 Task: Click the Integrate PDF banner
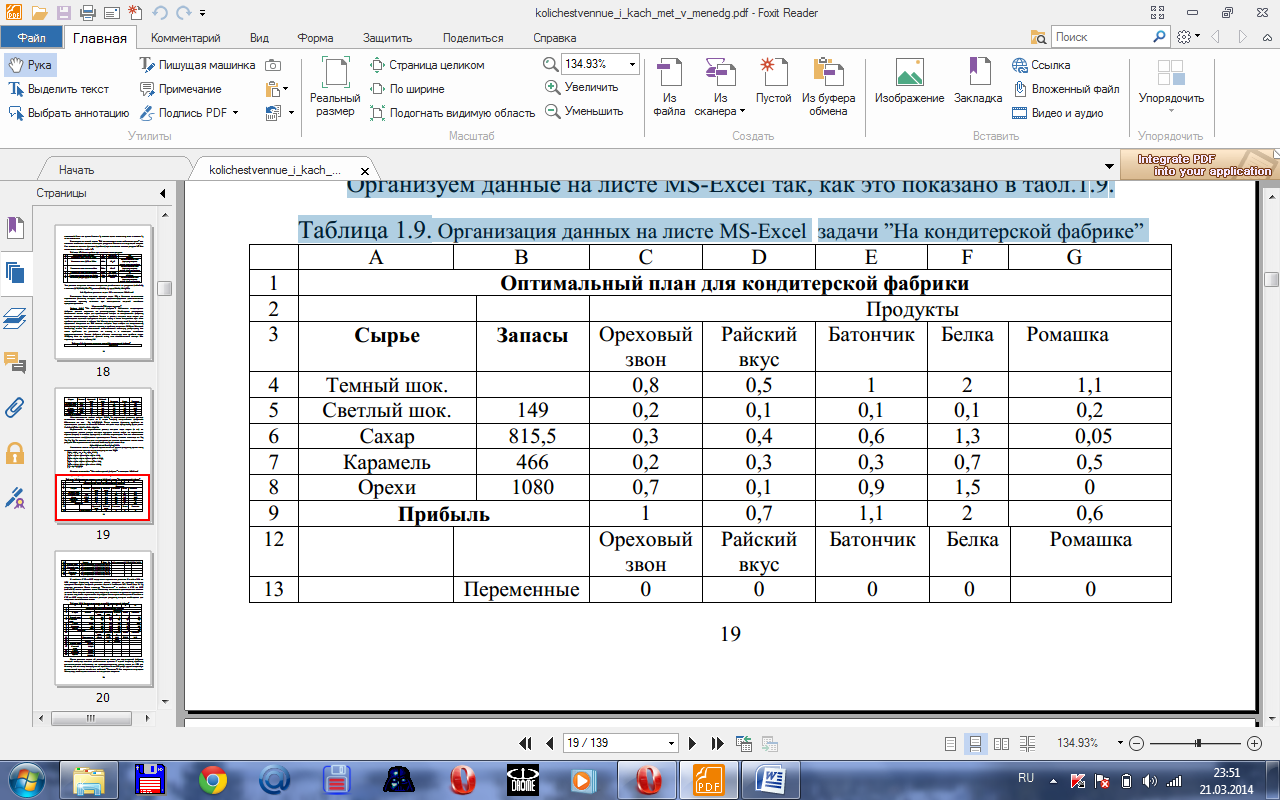(x=1200, y=165)
